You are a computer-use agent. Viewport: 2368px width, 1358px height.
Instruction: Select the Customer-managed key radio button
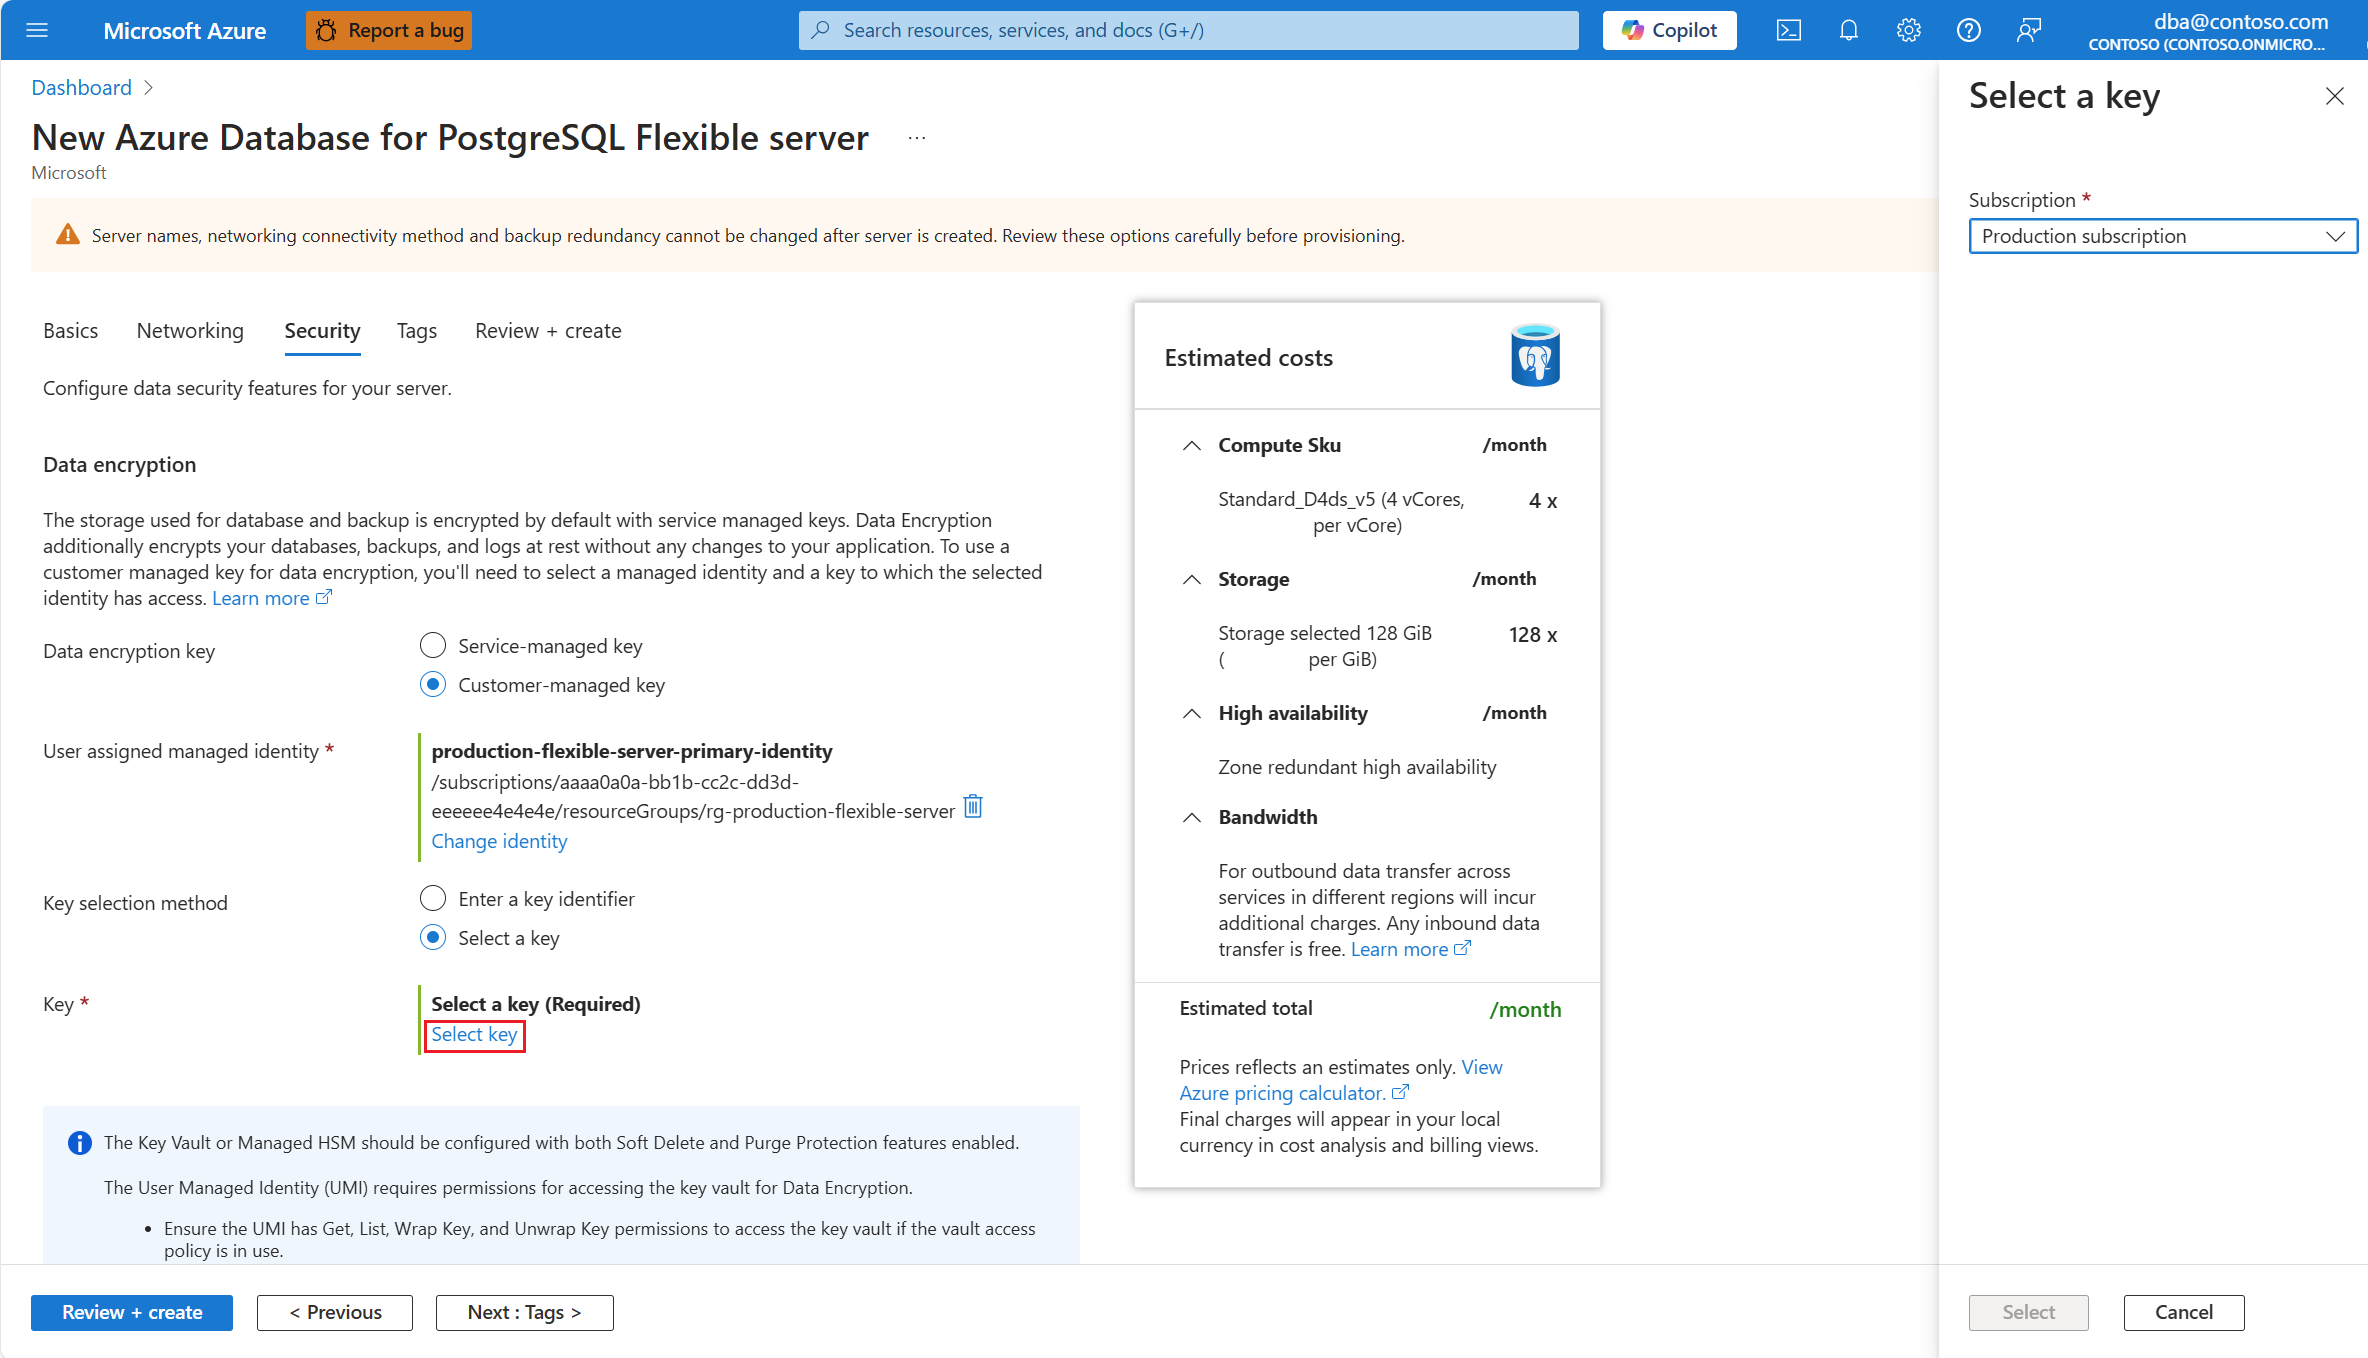pos(433,685)
